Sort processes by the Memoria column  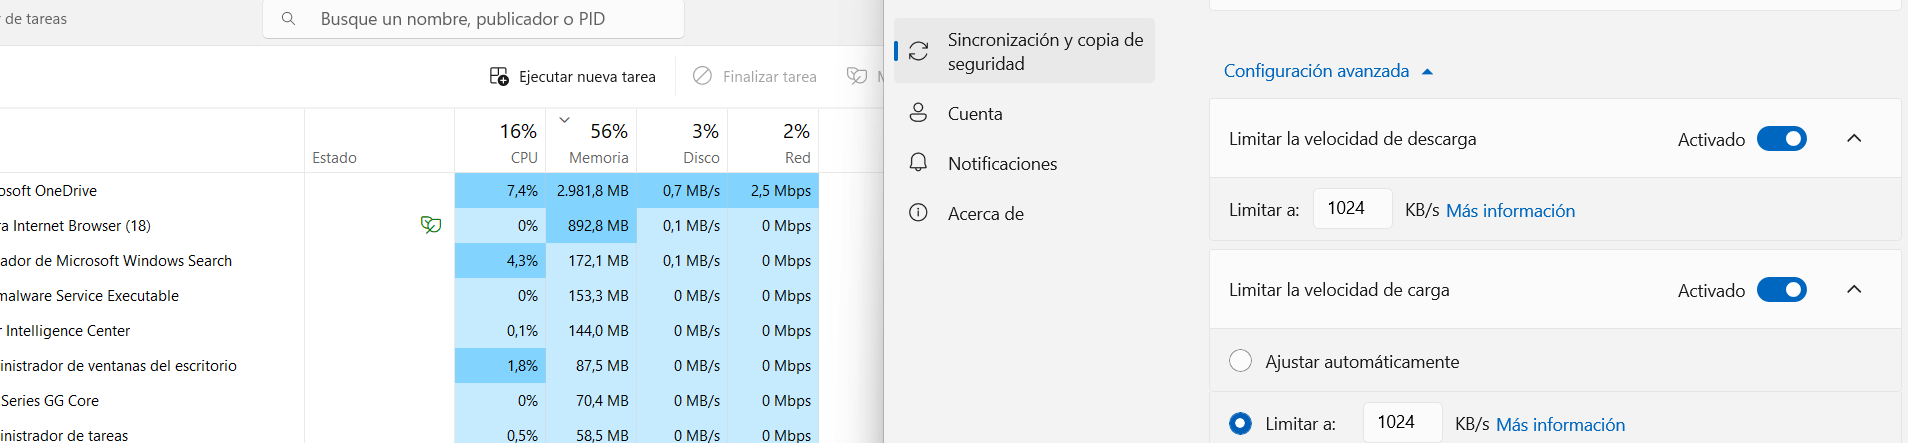point(591,141)
